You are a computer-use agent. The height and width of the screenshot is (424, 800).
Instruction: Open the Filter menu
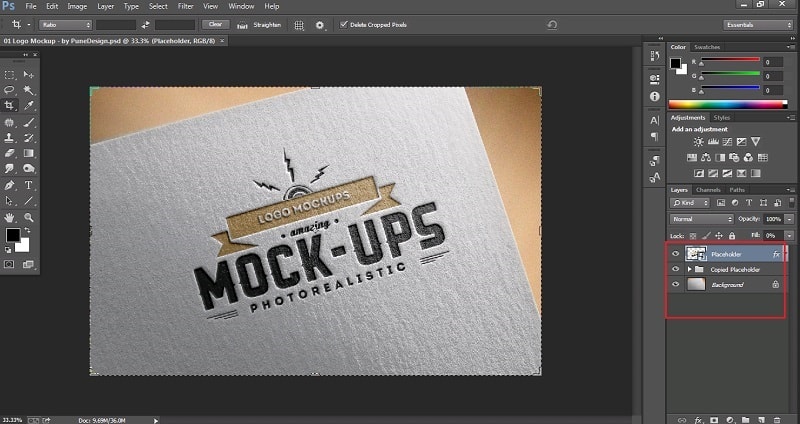pyautogui.click(x=185, y=6)
